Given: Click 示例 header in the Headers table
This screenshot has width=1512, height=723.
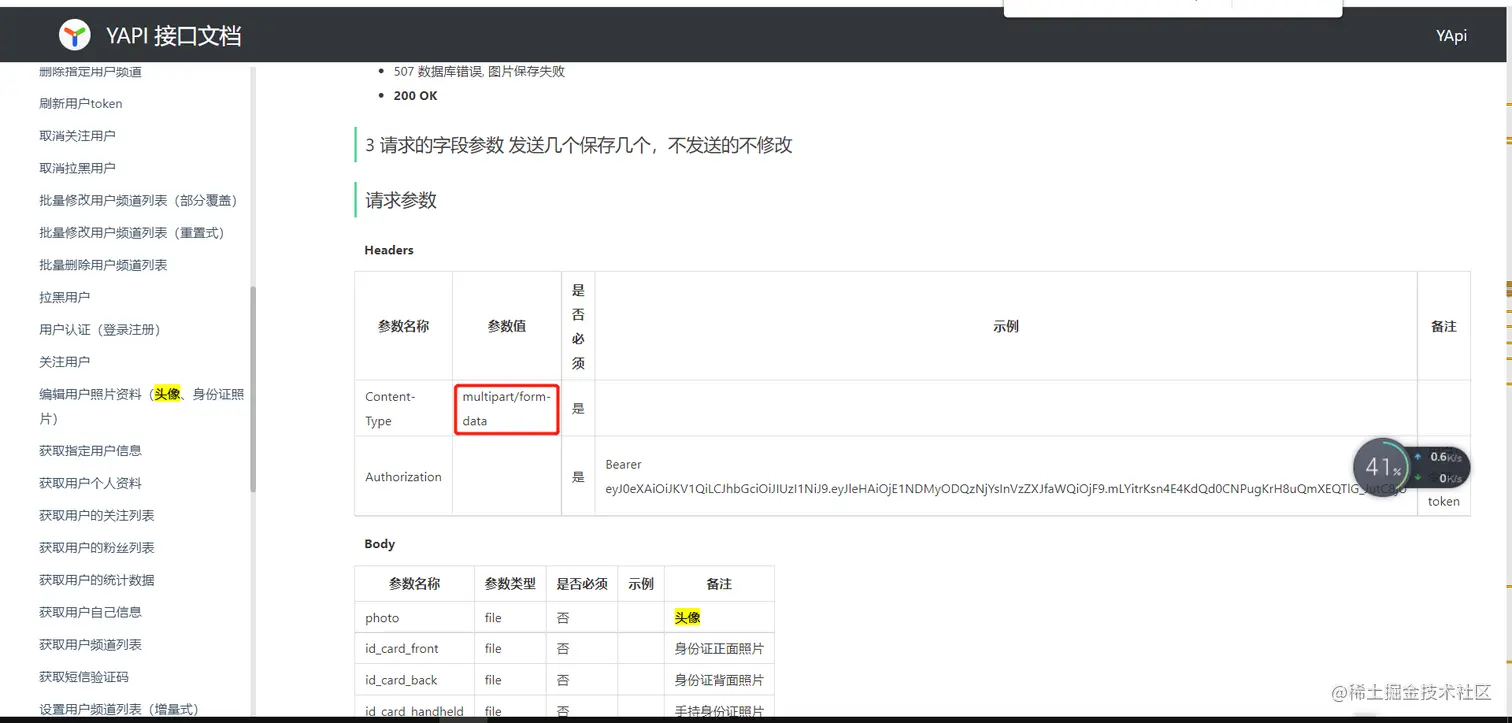Looking at the screenshot, I should [x=1006, y=326].
